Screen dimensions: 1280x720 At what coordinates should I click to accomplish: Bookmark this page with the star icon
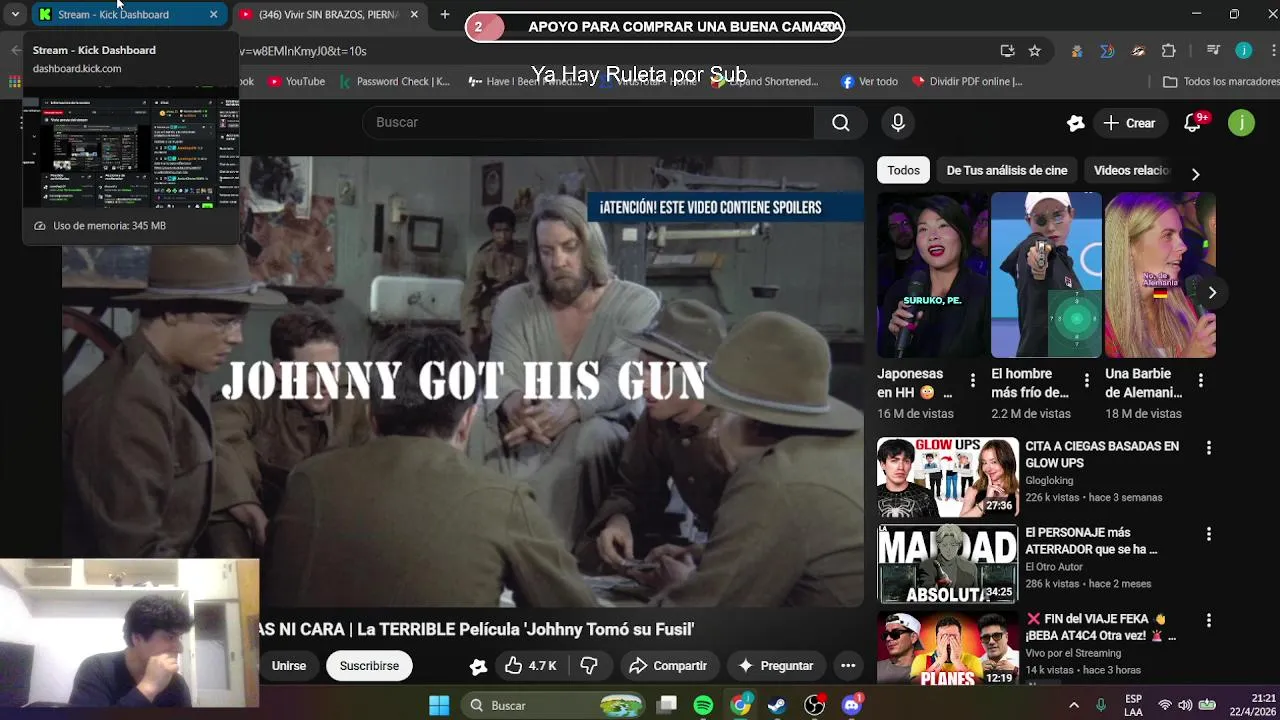point(1034,51)
